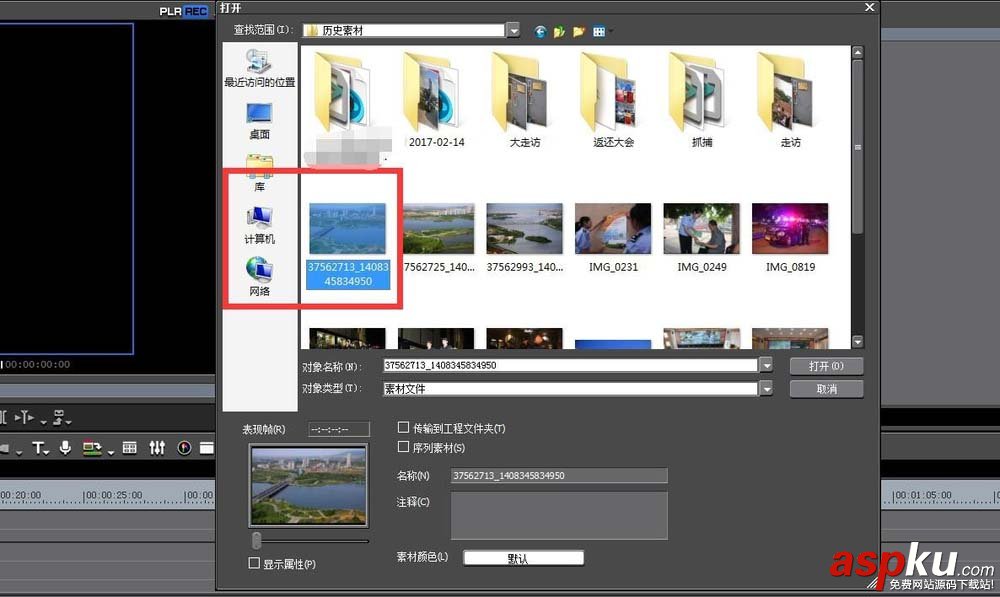This screenshot has width=1000, height=597.
Task: Create a new folder using the folder icon
Action: pos(578,31)
